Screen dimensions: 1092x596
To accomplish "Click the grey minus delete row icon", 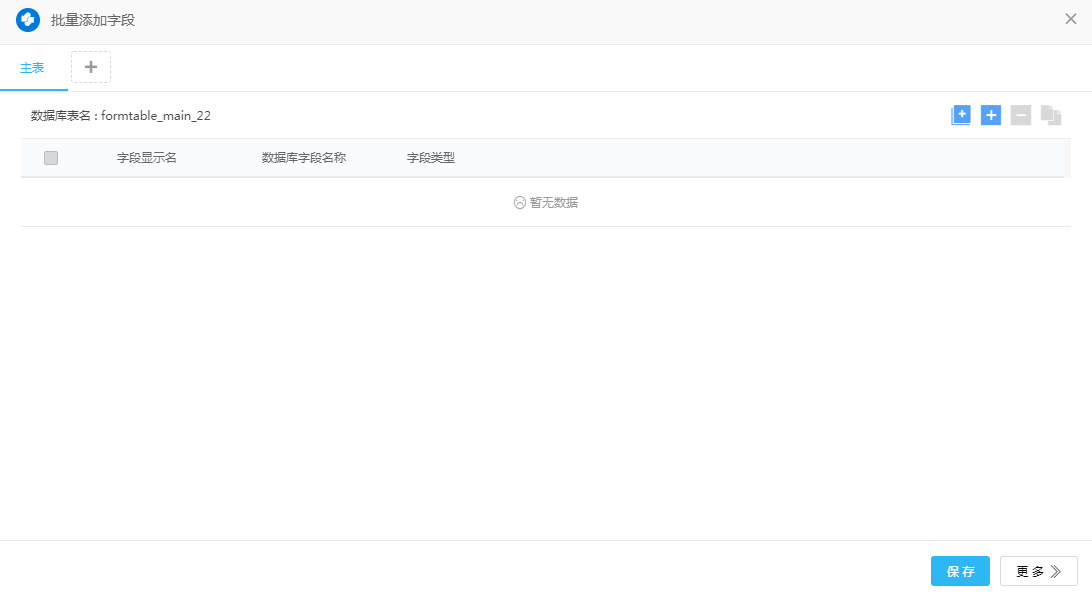I will [x=1021, y=115].
